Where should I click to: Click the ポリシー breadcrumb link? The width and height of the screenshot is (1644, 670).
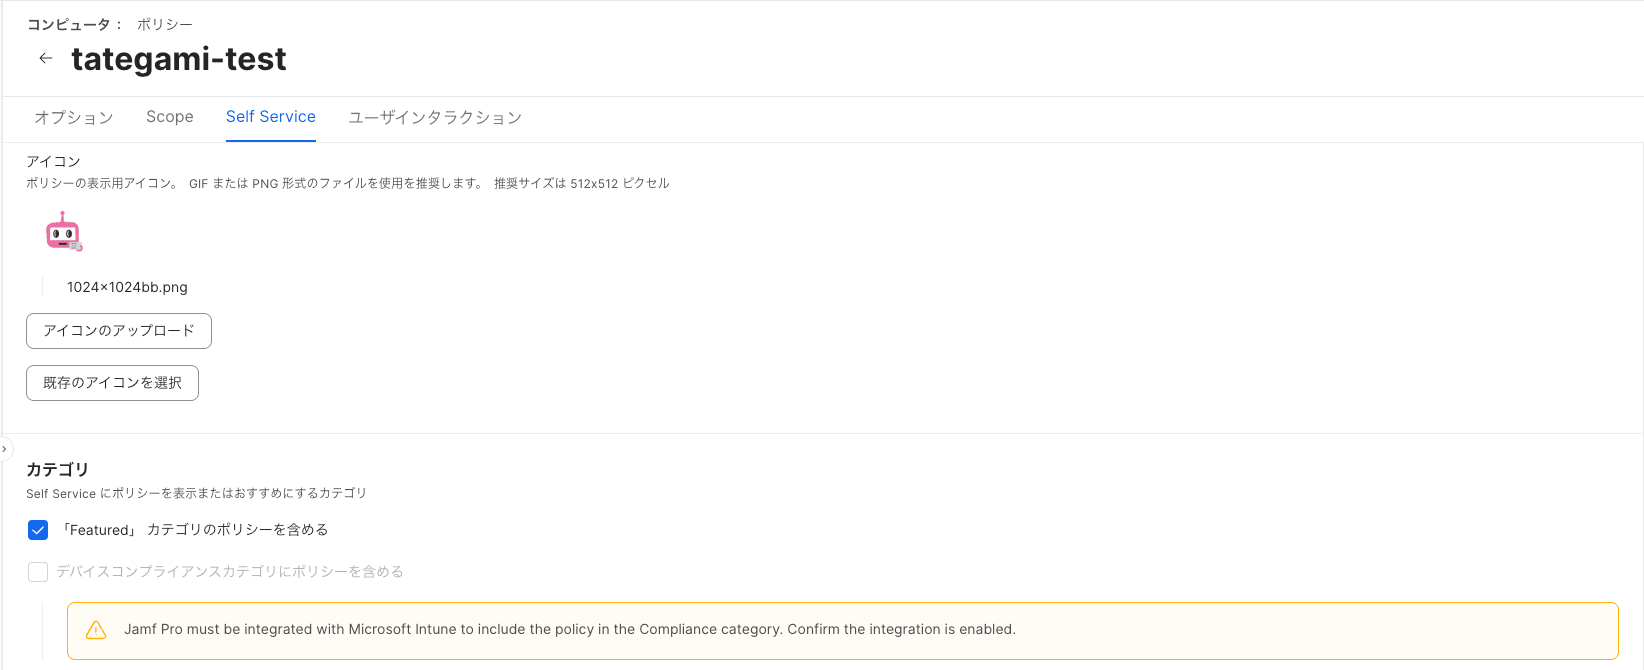coord(165,24)
